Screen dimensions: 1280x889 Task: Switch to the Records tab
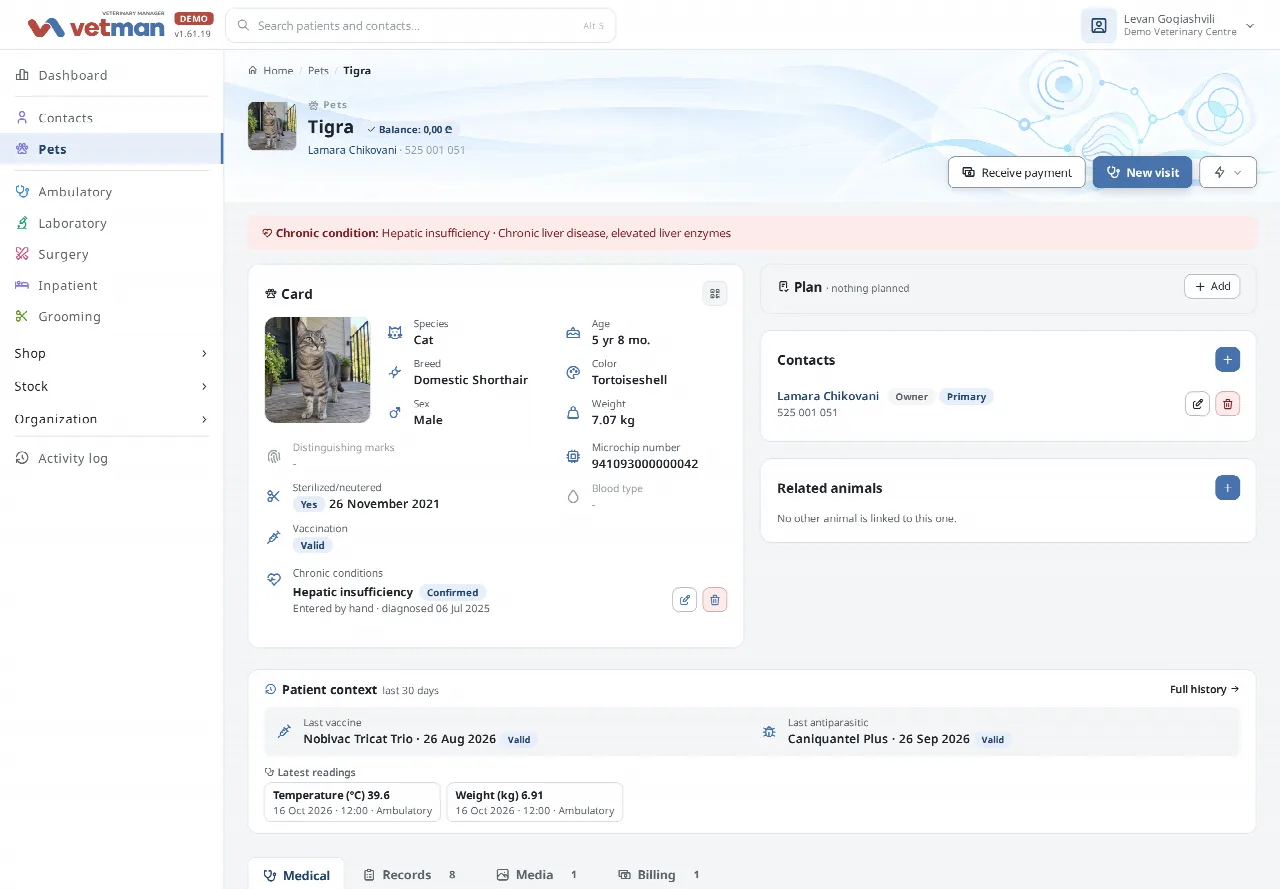[x=409, y=874]
